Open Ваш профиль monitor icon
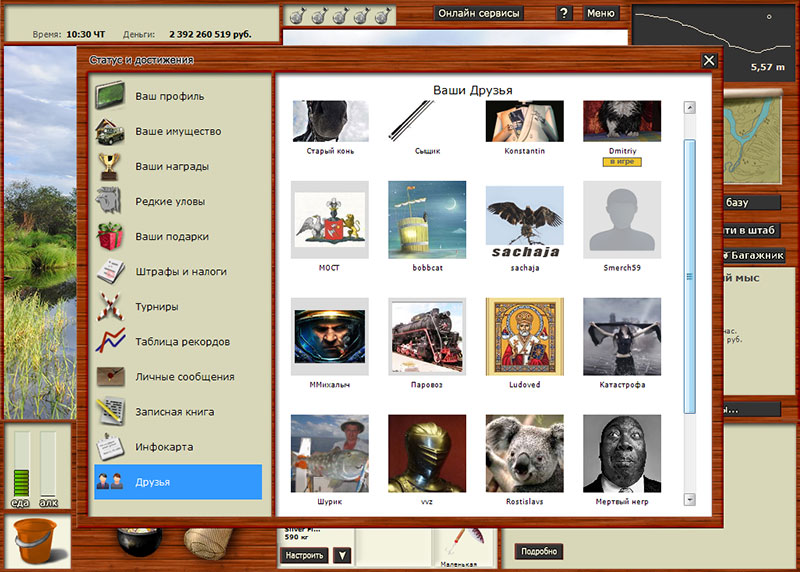This screenshot has width=800, height=572. [x=110, y=95]
